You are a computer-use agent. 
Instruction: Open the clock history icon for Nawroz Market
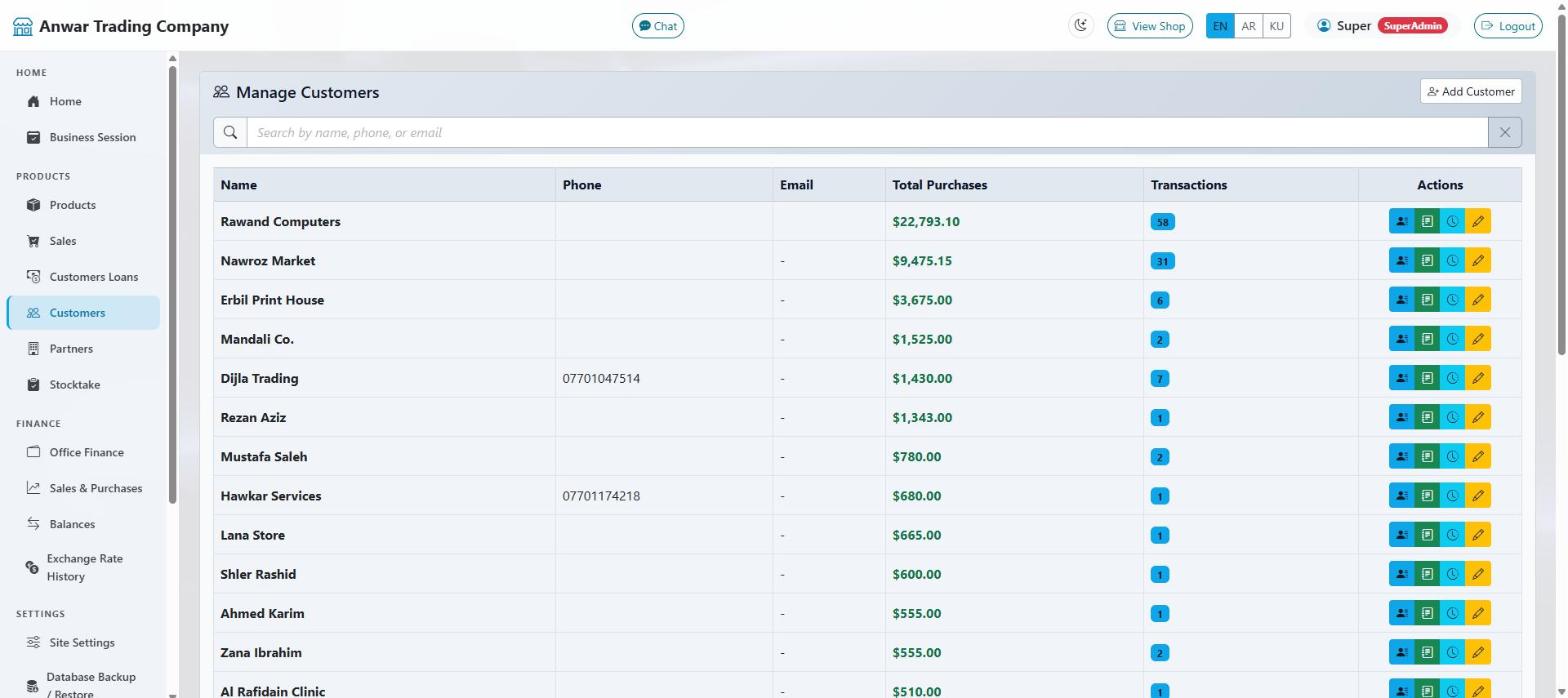(1452, 261)
